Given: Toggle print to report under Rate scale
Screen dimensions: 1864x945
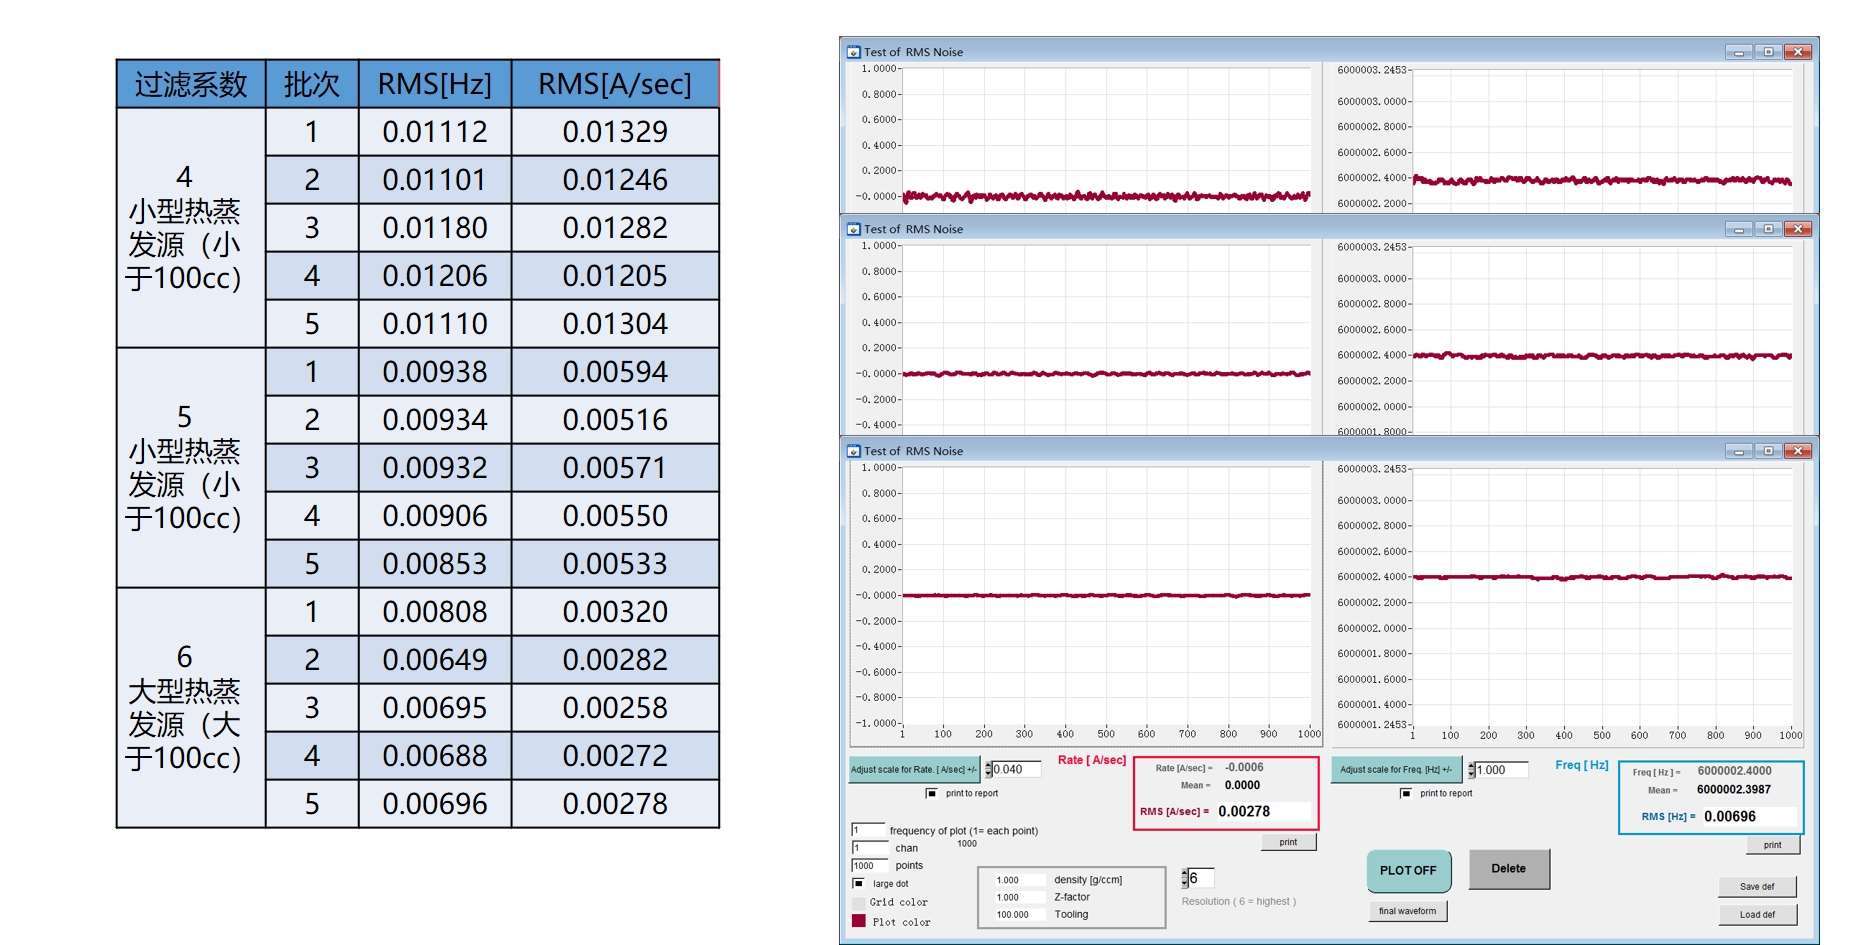Looking at the screenshot, I should point(932,794).
